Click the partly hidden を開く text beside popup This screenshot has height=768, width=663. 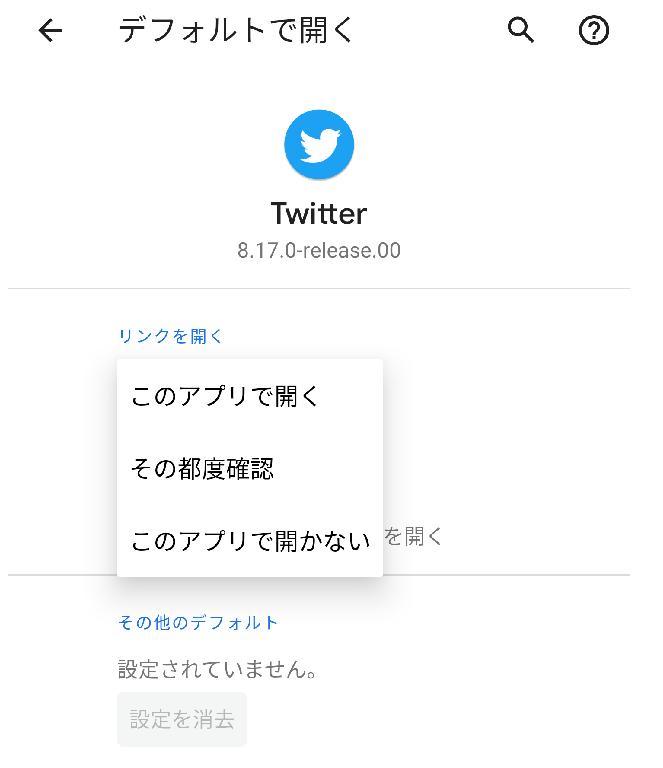pos(413,536)
